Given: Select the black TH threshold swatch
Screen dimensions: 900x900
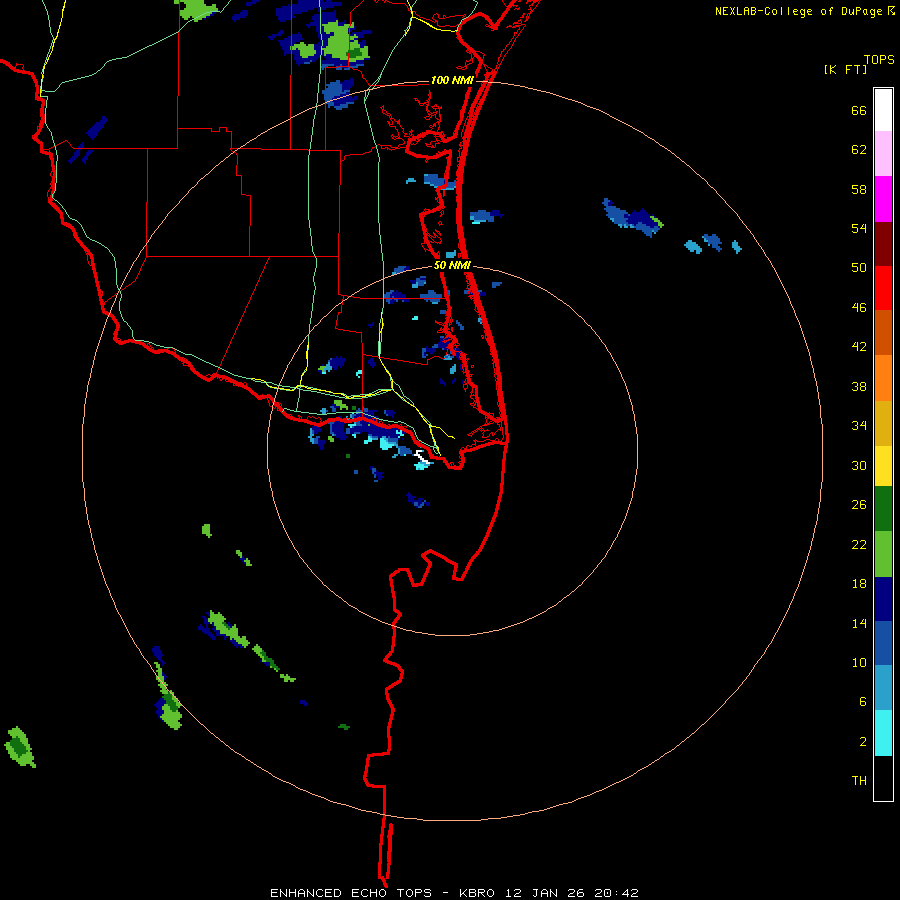Looking at the screenshot, I should (x=883, y=778).
